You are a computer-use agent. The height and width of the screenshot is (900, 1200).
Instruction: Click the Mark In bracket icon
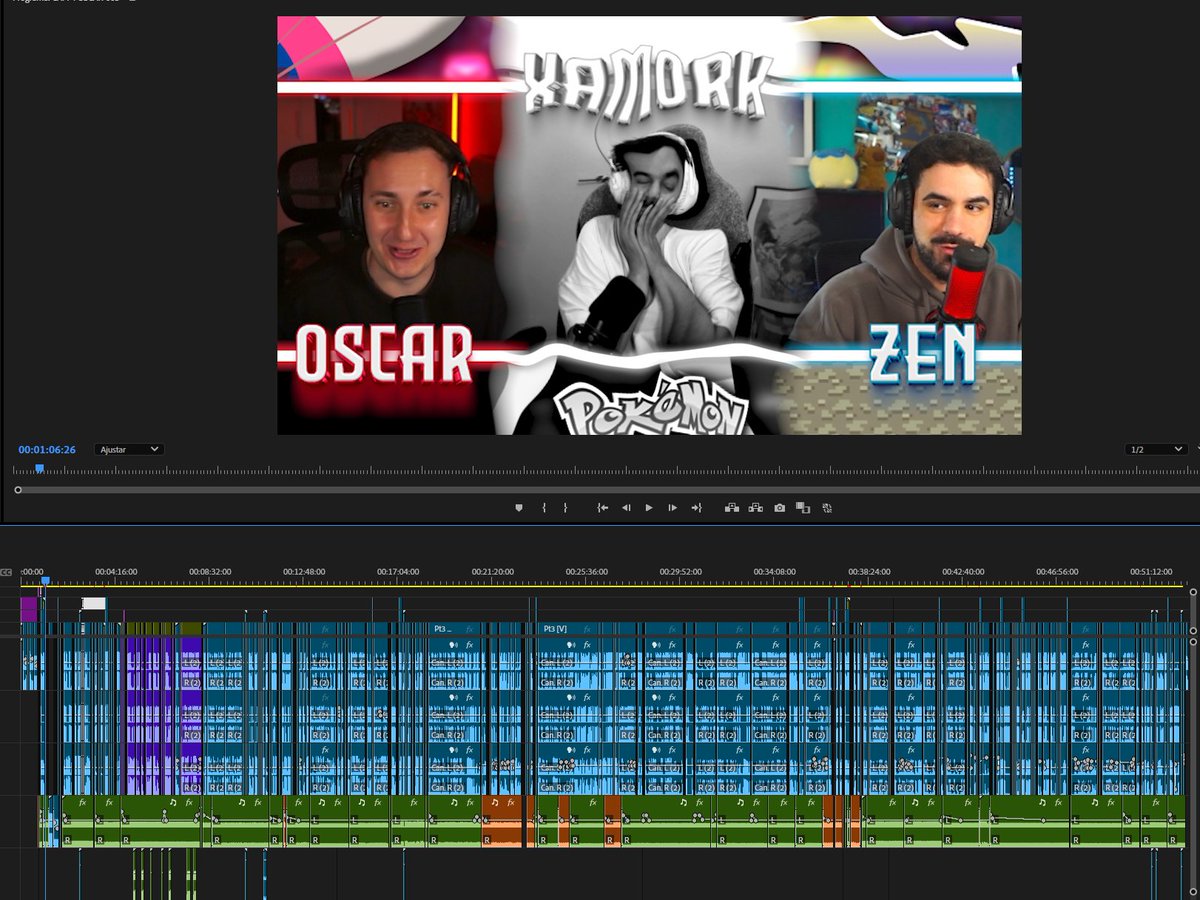[x=544, y=508]
